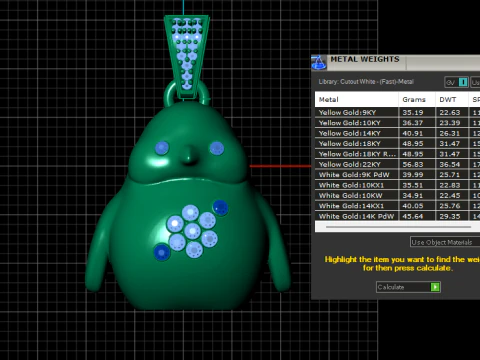Image resolution: width=480 pixels, height=360 pixels.
Task: Click the Metal column header
Action: (356, 99)
